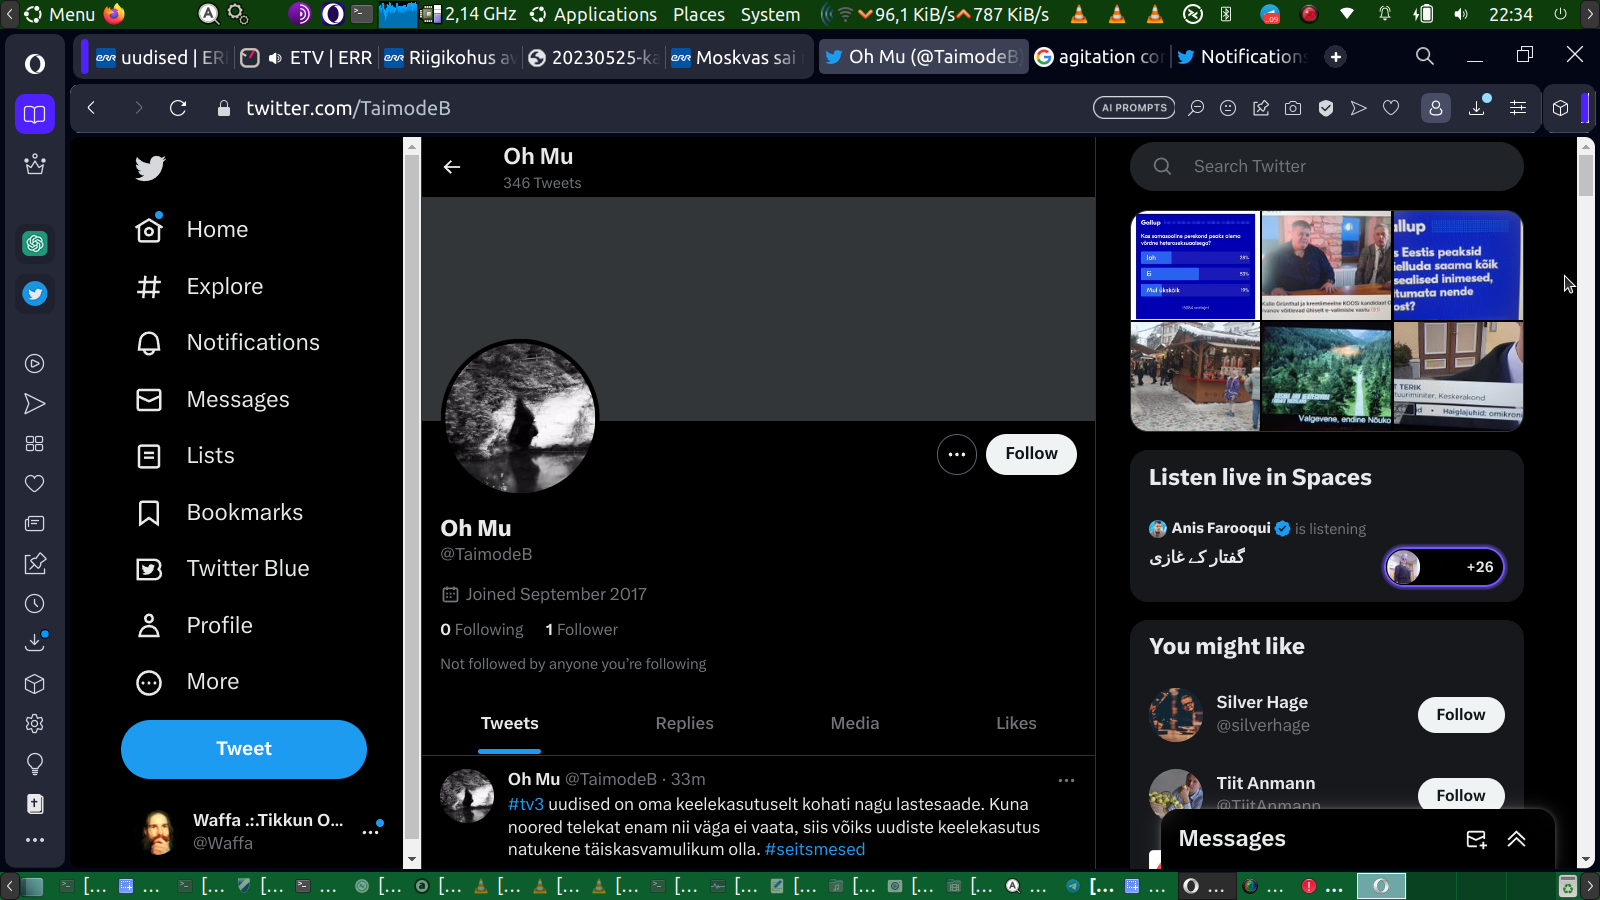1600x900 pixels.
Task: Switch to the Media tab
Action: pyautogui.click(x=855, y=723)
